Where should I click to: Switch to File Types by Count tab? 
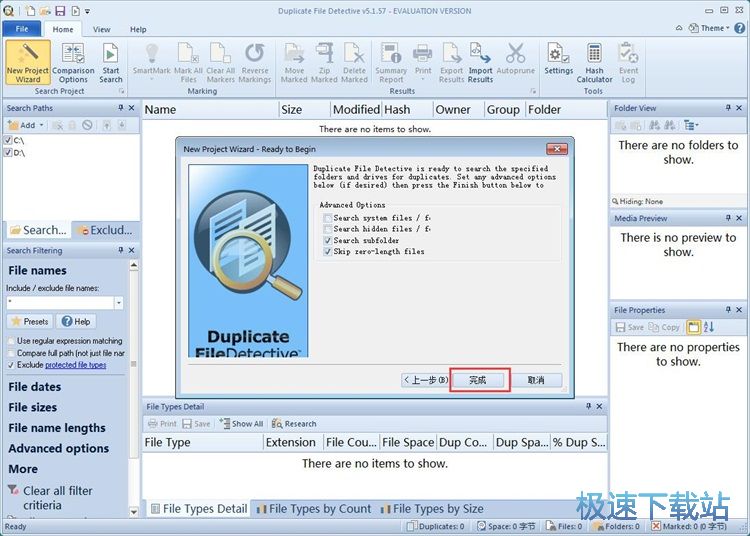pyautogui.click(x=314, y=509)
